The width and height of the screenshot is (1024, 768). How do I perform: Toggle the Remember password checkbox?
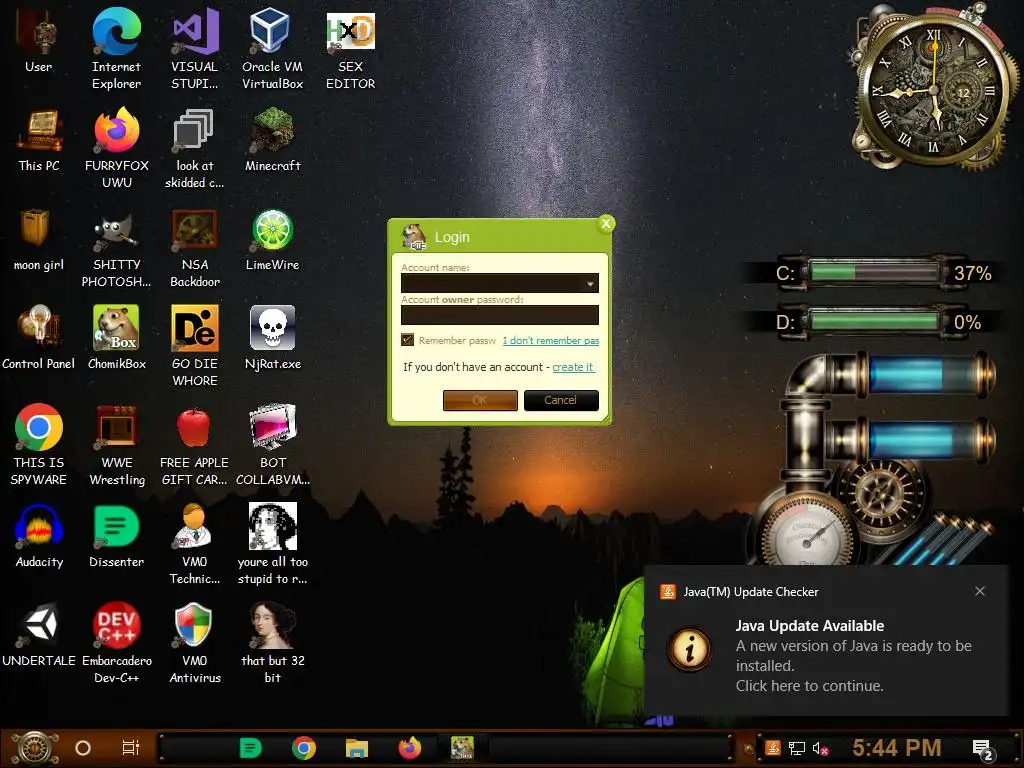coord(408,340)
